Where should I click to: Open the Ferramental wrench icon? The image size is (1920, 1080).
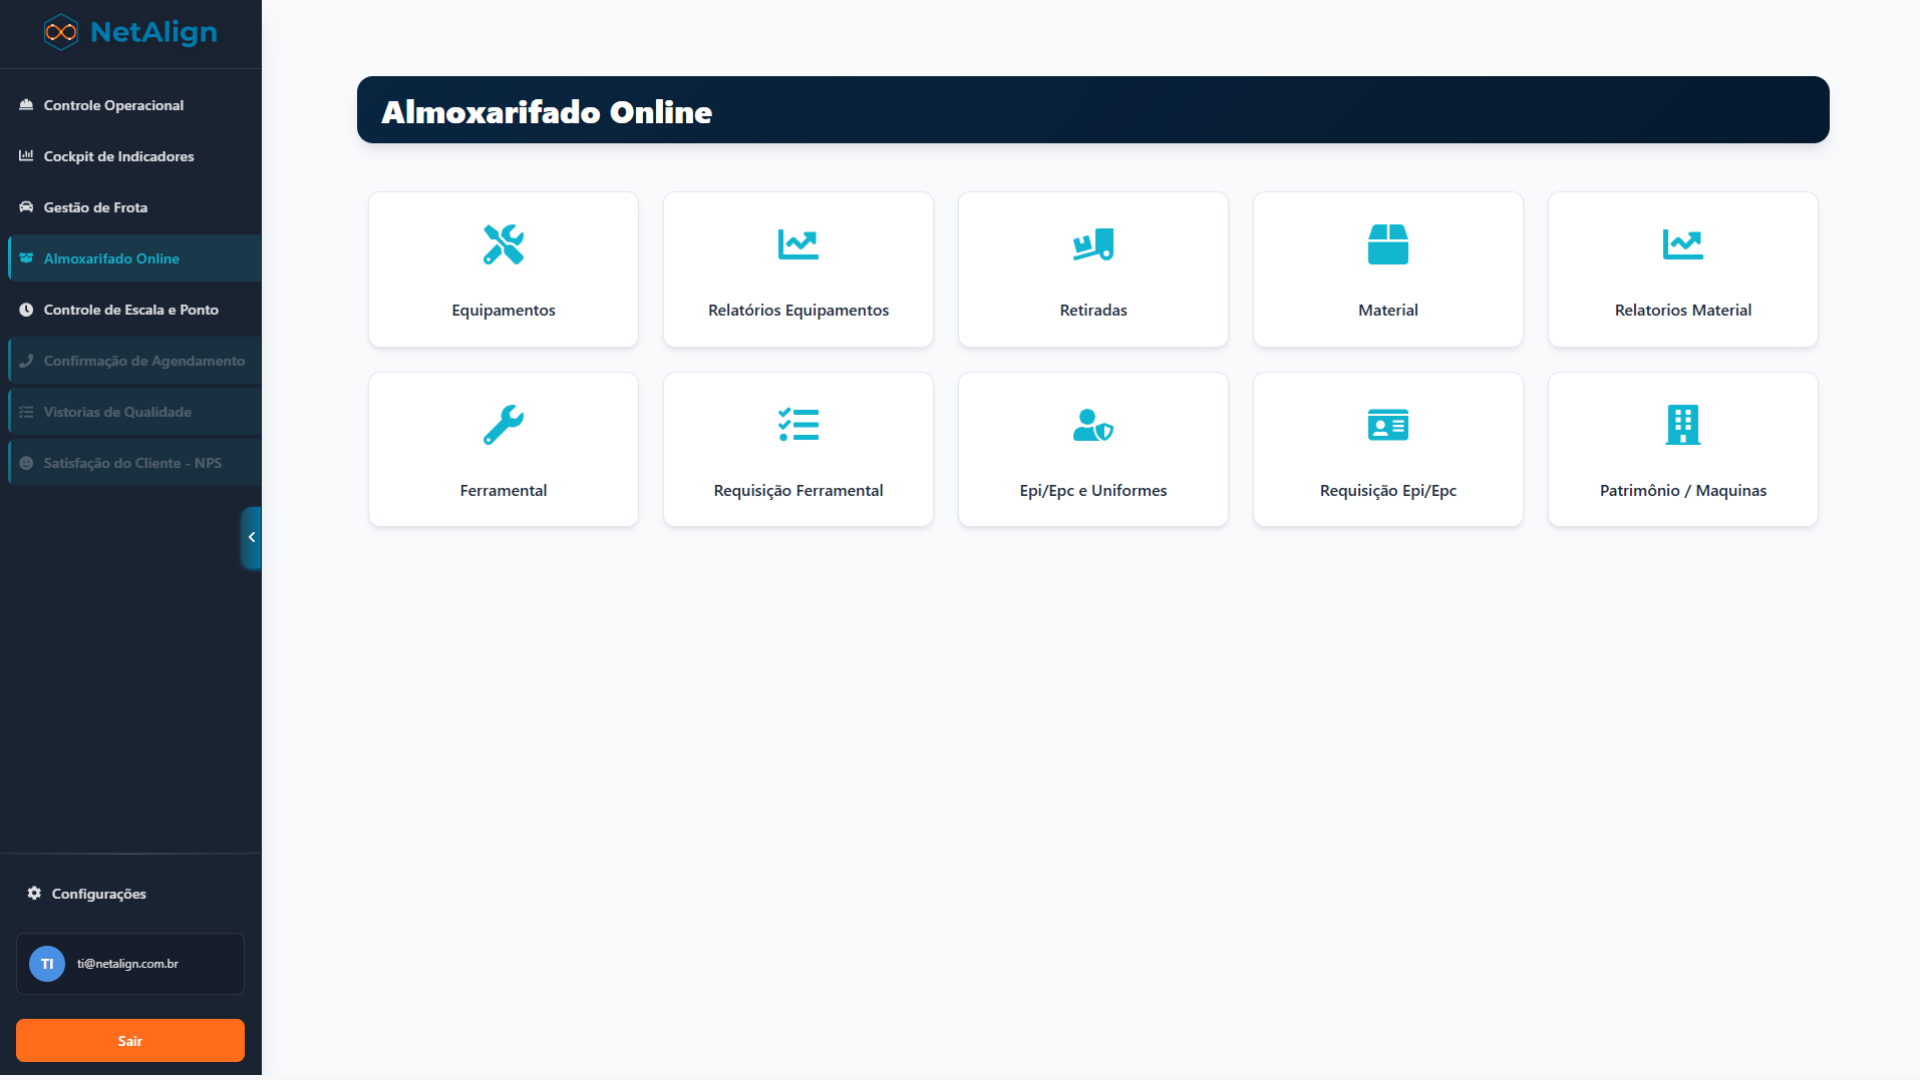click(503, 425)
